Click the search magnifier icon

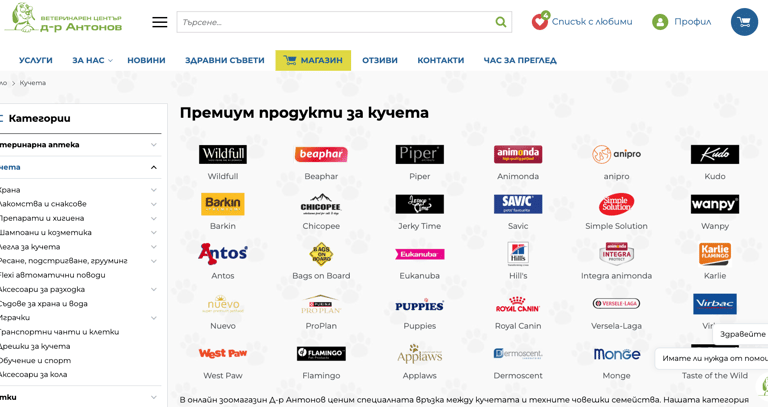coord(501,22)
